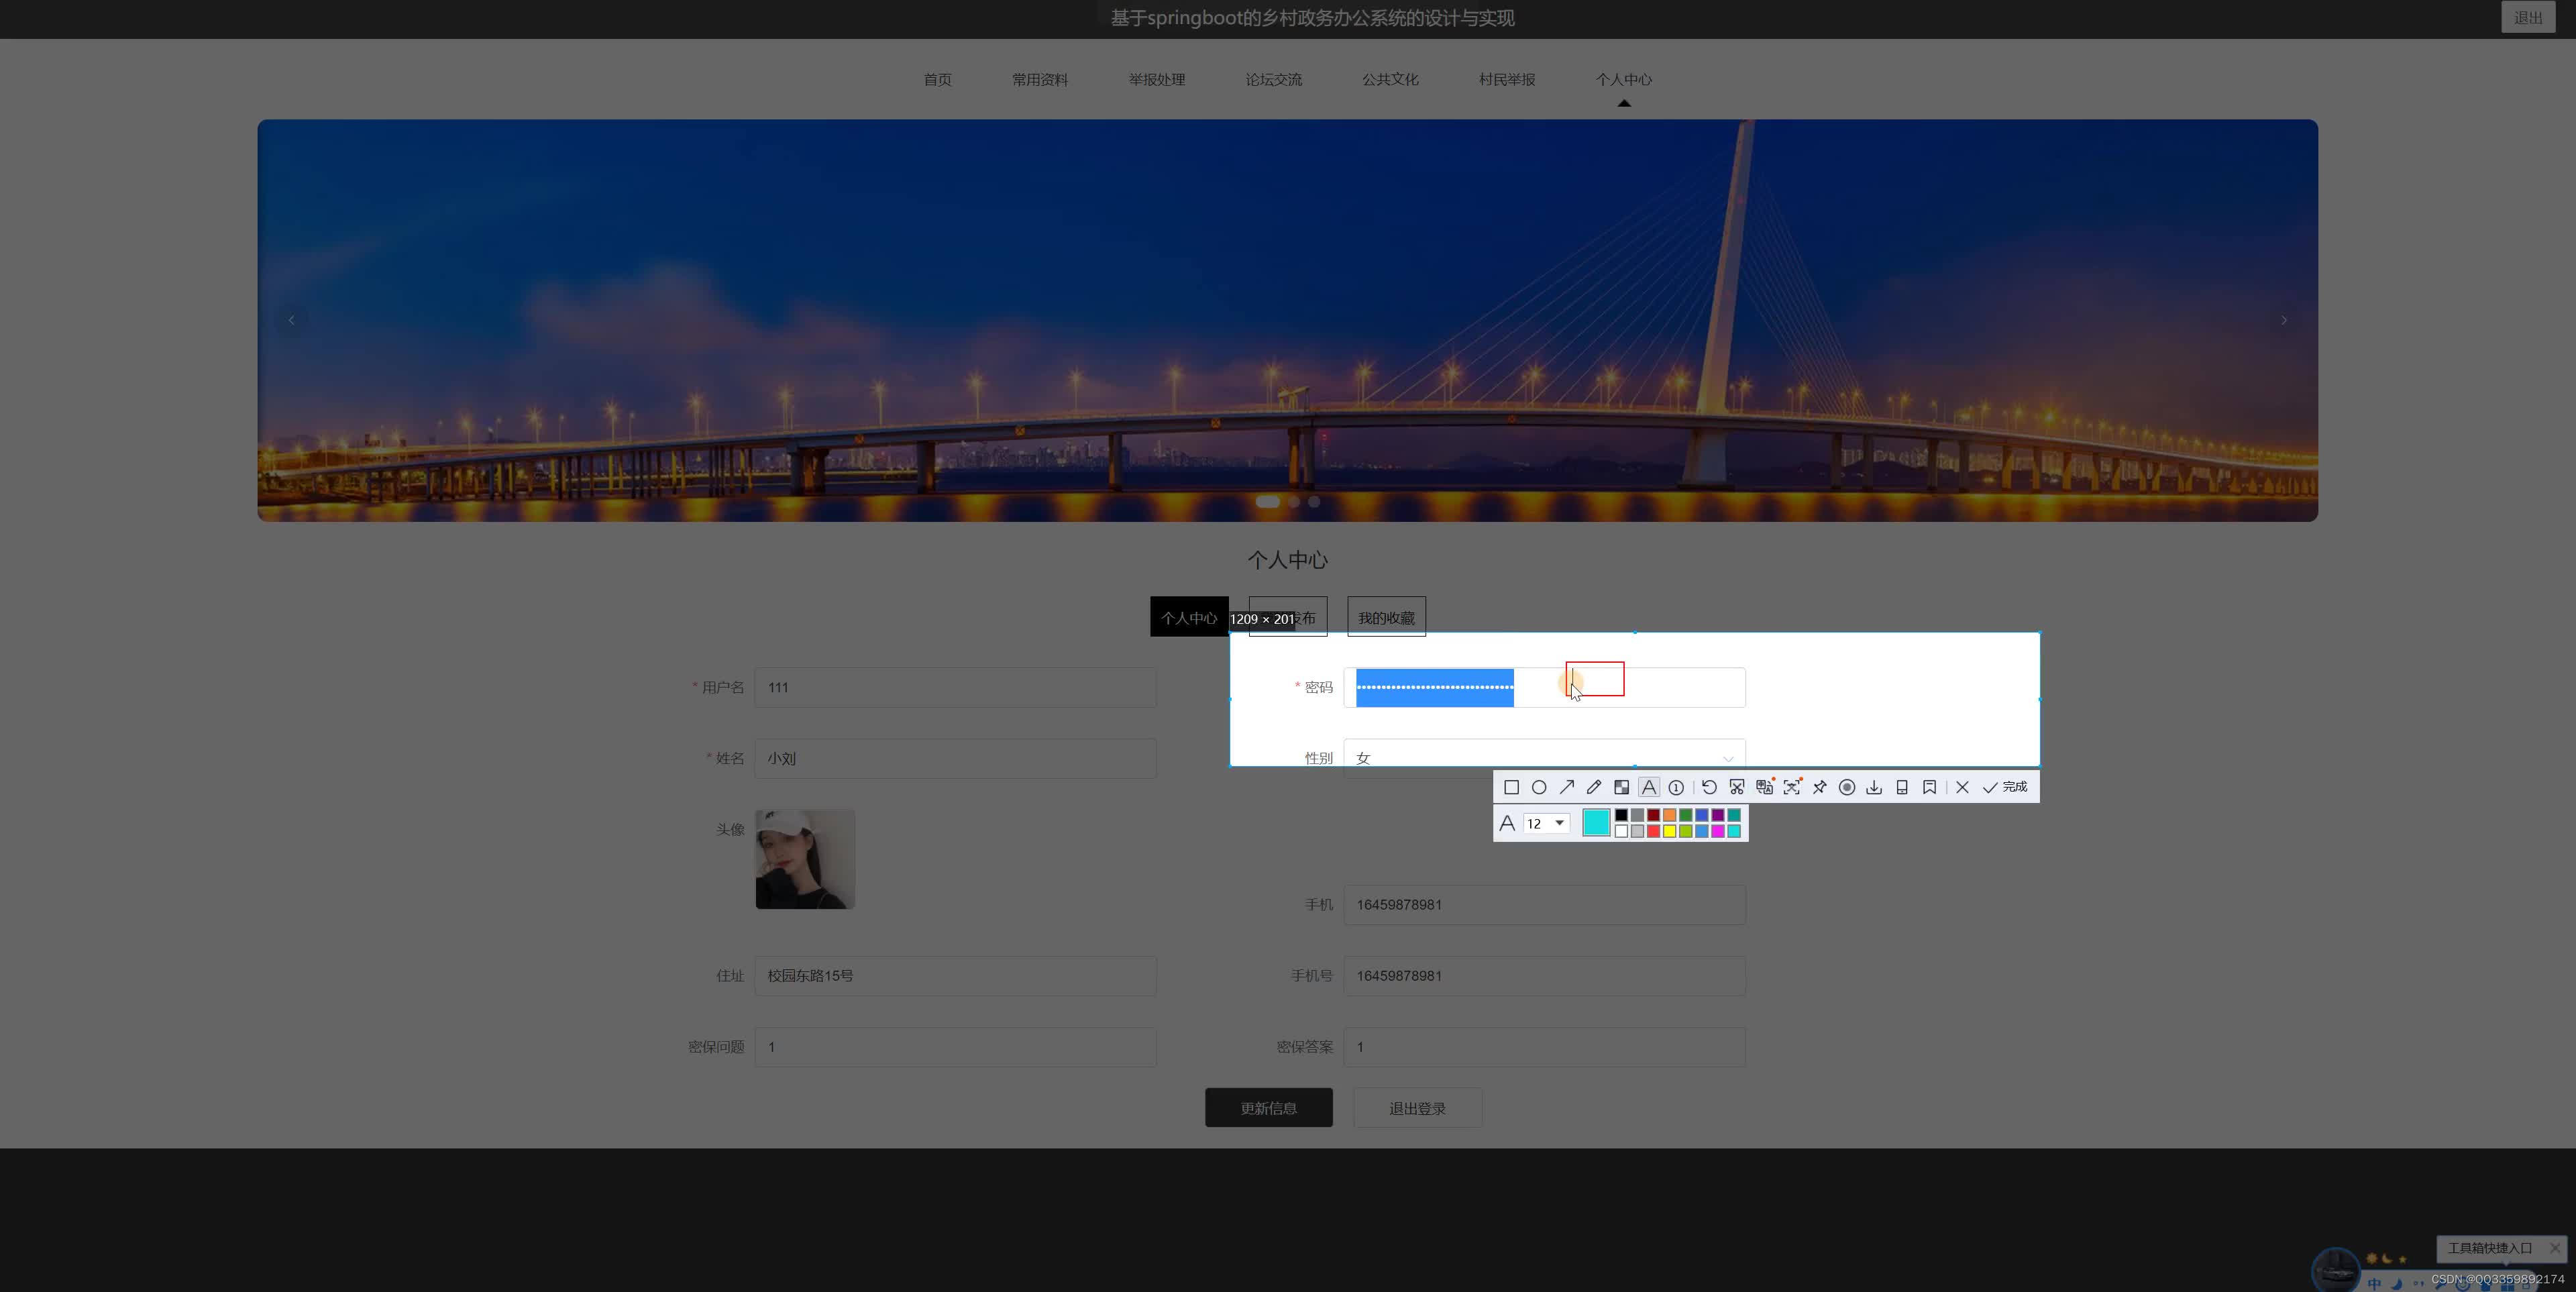Screen dimensions: 2576x1292
Task: Click the 退出登录 button
Action: pos(1417,1108)
